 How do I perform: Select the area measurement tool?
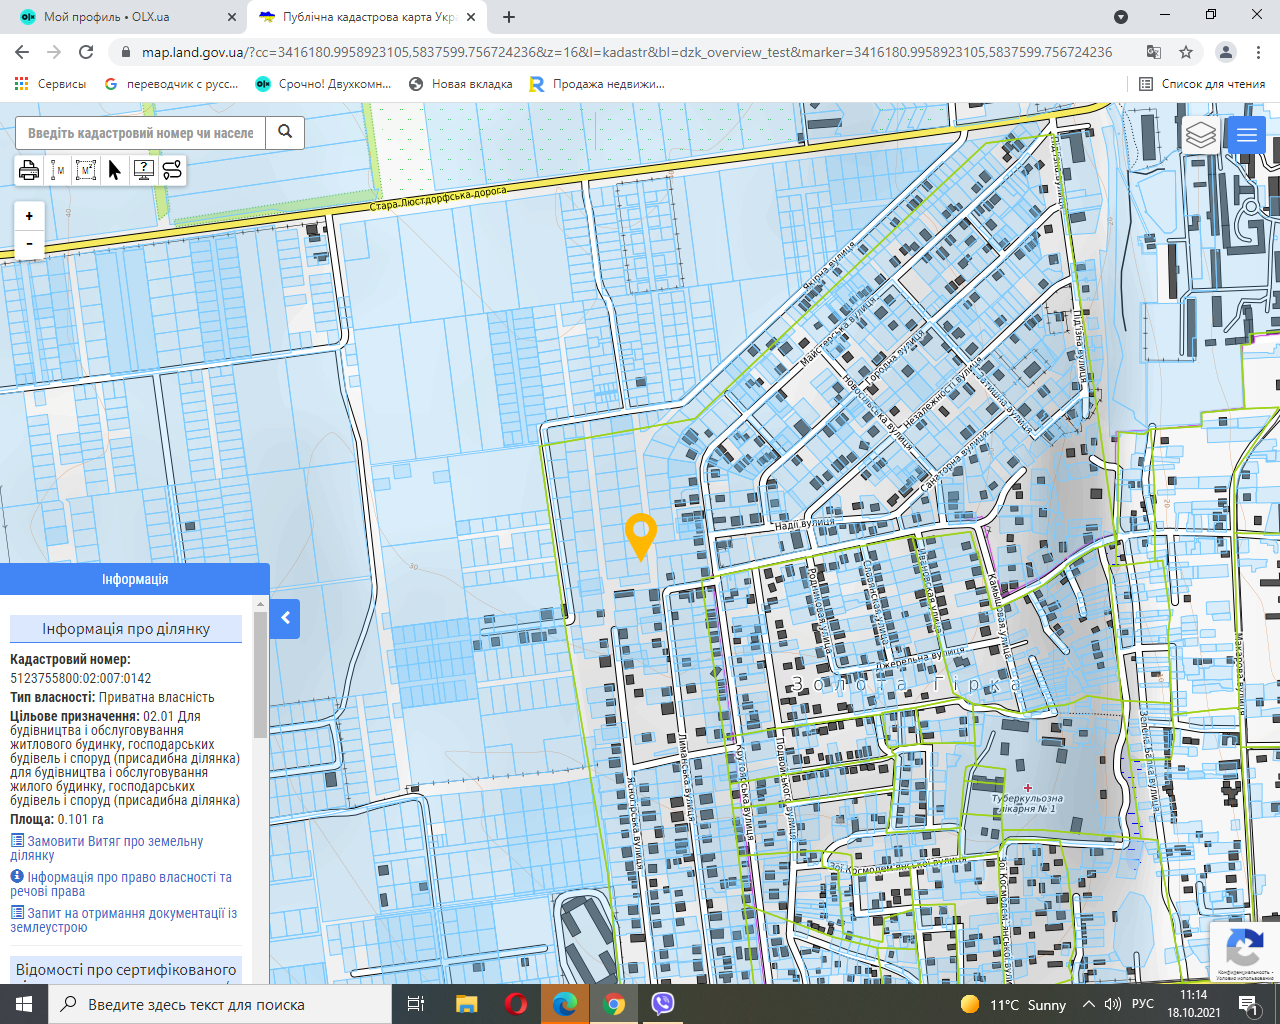[86, 170]
